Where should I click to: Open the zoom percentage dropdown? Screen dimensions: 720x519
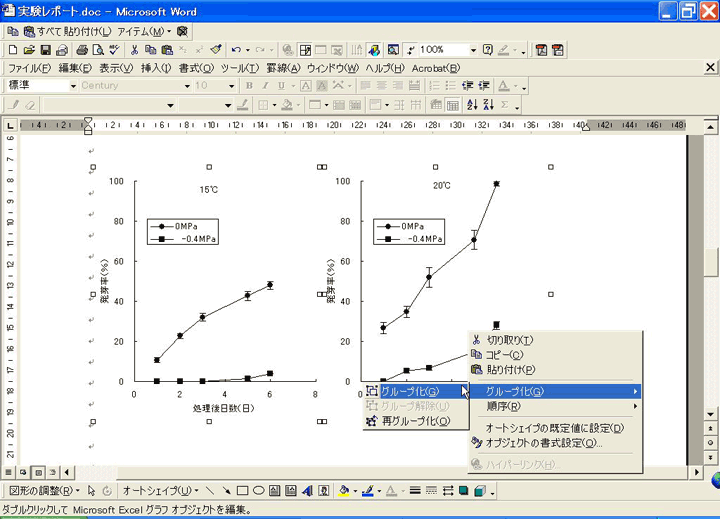pyautogui.click(x=472, y=49)
